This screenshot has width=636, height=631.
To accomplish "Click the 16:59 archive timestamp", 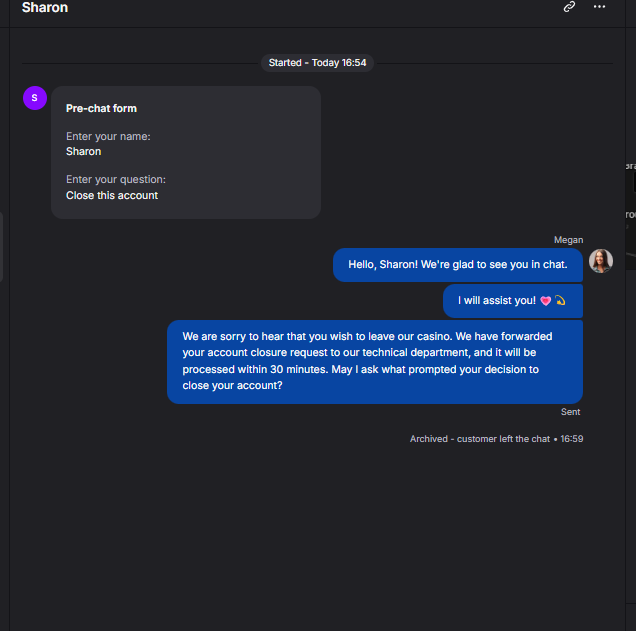I will point(572,439).
